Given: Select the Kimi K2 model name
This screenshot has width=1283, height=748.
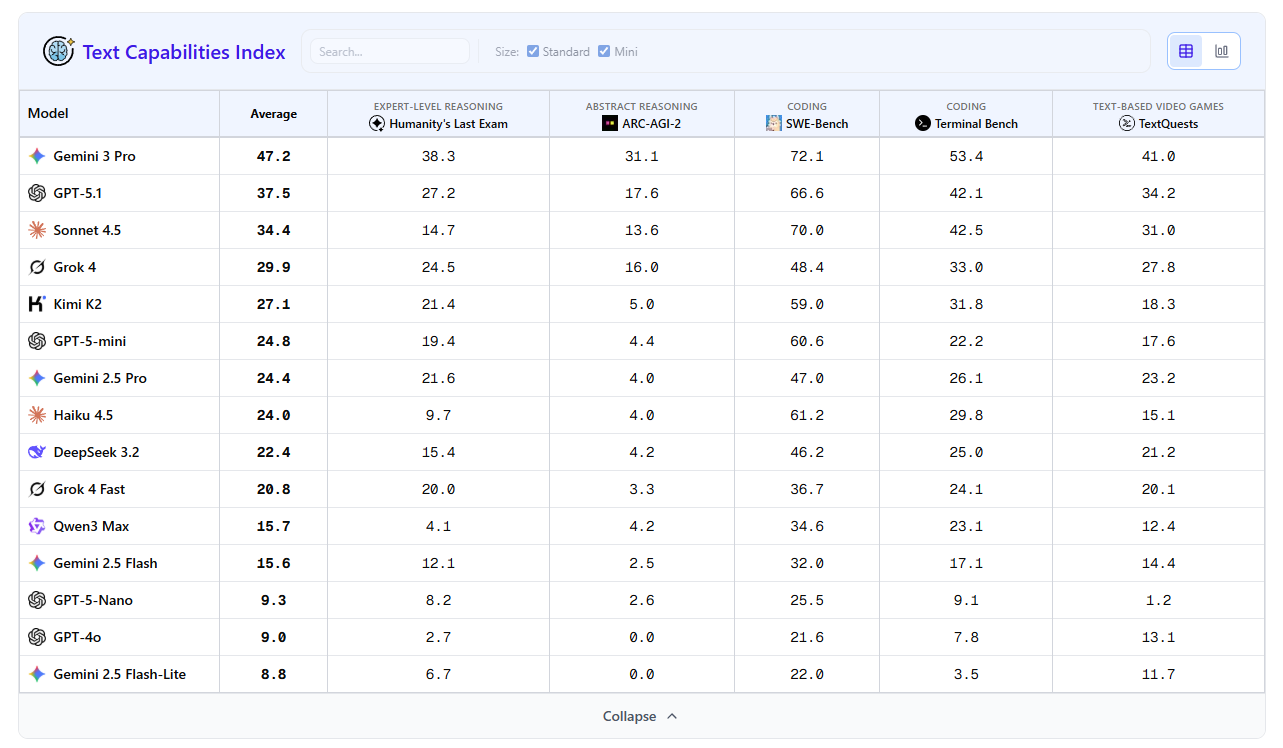Looking at the screenshot, I should [x=78, y=304].
